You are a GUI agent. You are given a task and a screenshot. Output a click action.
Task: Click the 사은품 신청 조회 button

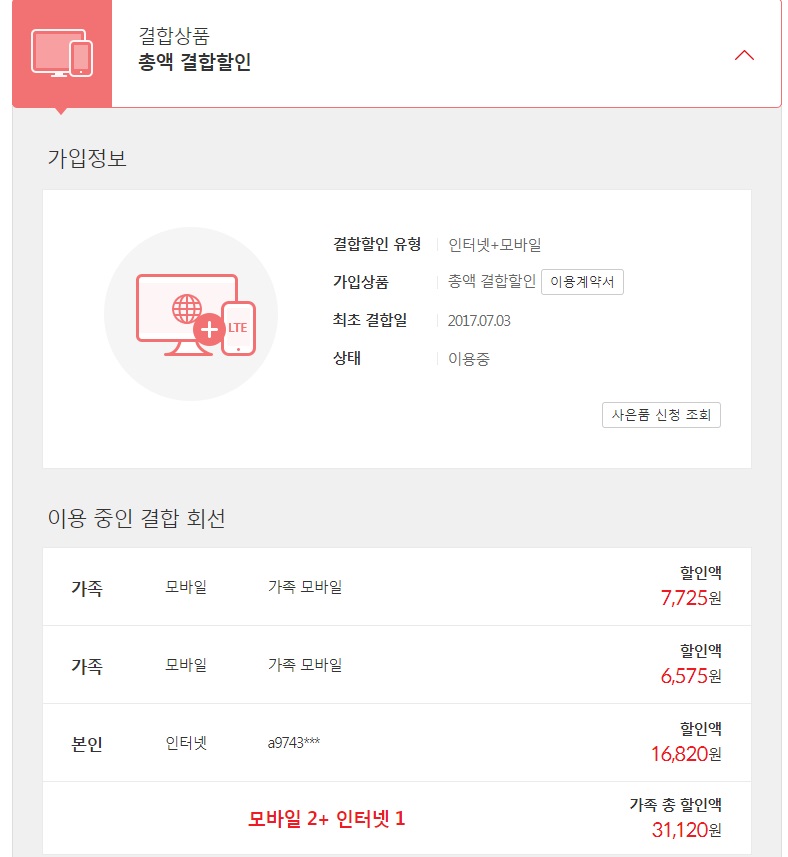click(x=661, y=415)
